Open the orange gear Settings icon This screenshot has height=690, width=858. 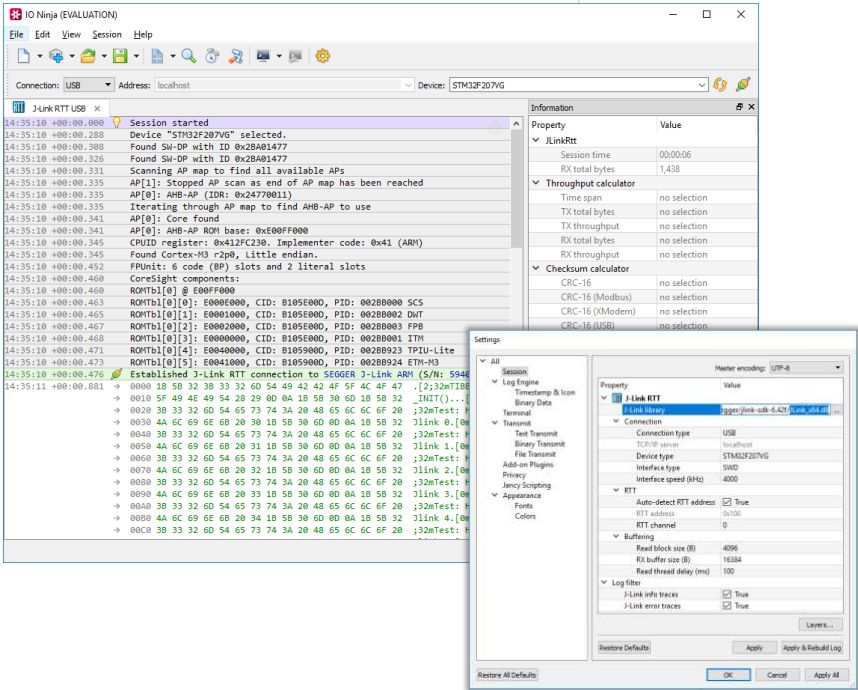coord(323,56)
